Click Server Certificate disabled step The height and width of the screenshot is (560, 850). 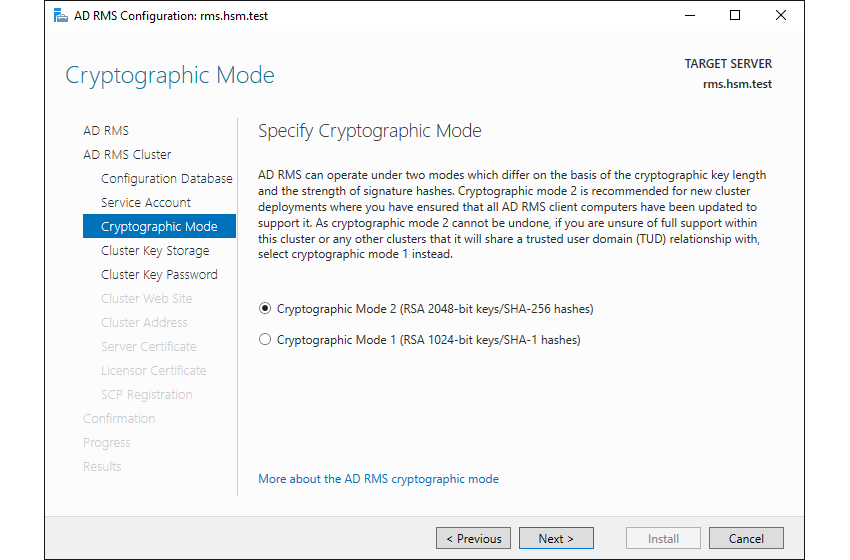(x=149, y=346)
